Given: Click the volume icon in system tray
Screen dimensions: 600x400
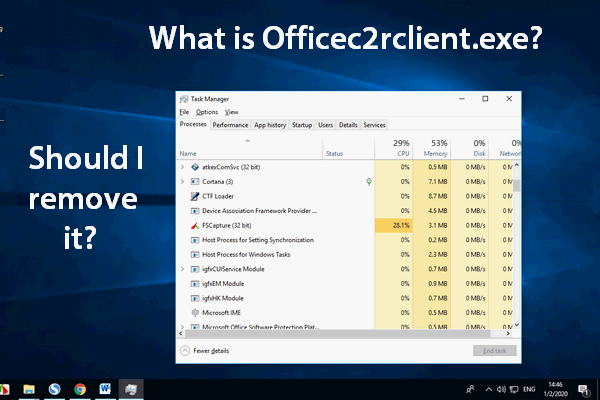Looking at the screenshot, I should tap(501, 390).
